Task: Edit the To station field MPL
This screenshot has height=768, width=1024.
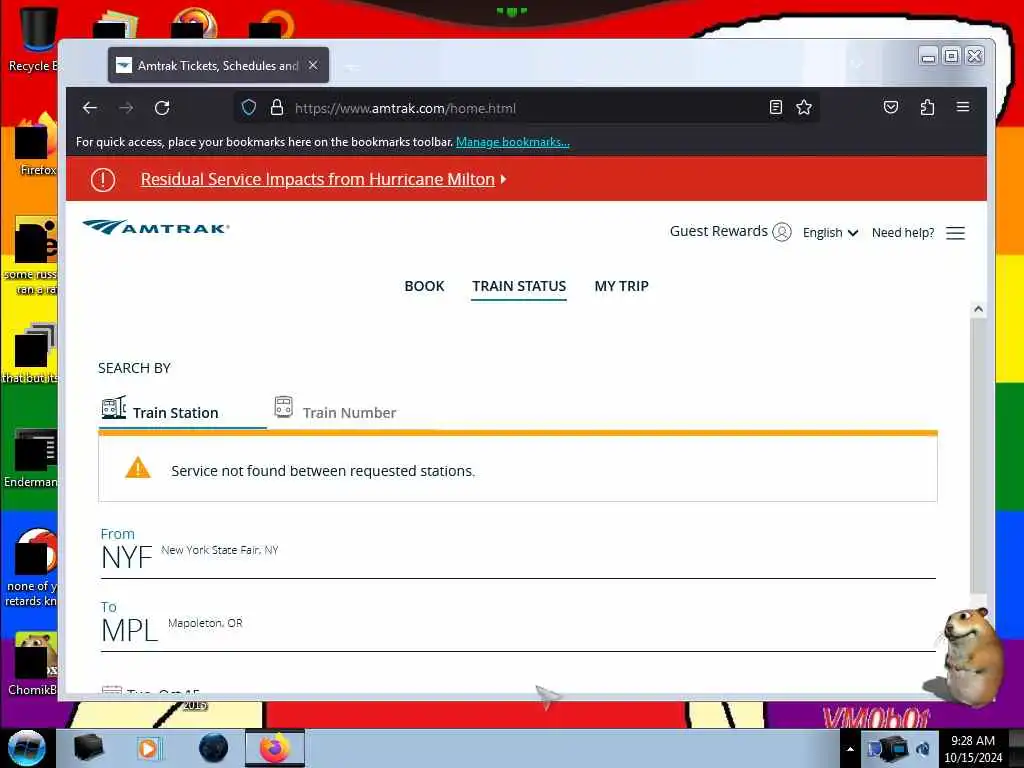Action: point(518,626)
